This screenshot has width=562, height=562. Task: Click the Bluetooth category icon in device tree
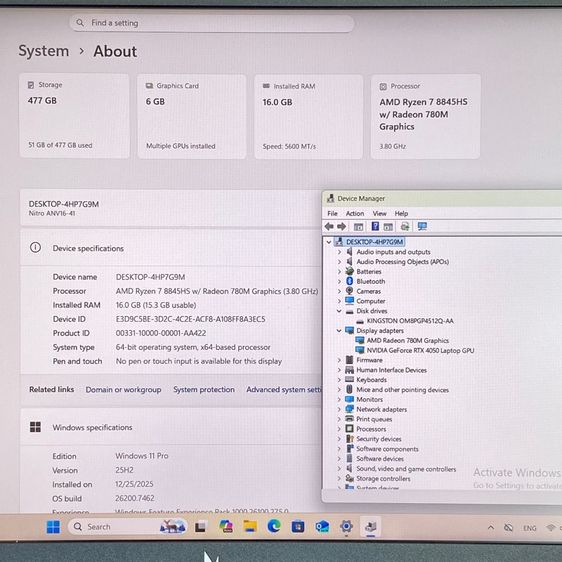[x=349, y=281]
